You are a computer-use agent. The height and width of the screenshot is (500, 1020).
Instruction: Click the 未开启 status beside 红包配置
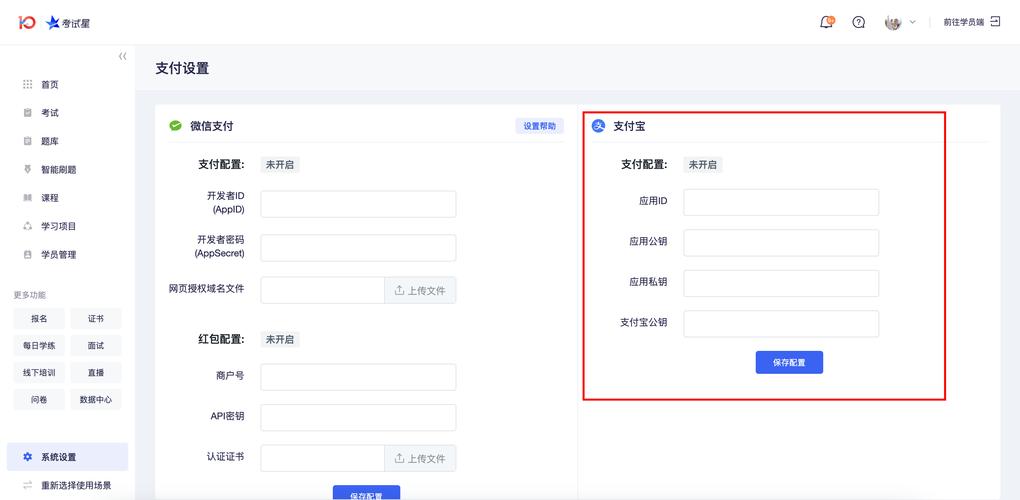280,339
